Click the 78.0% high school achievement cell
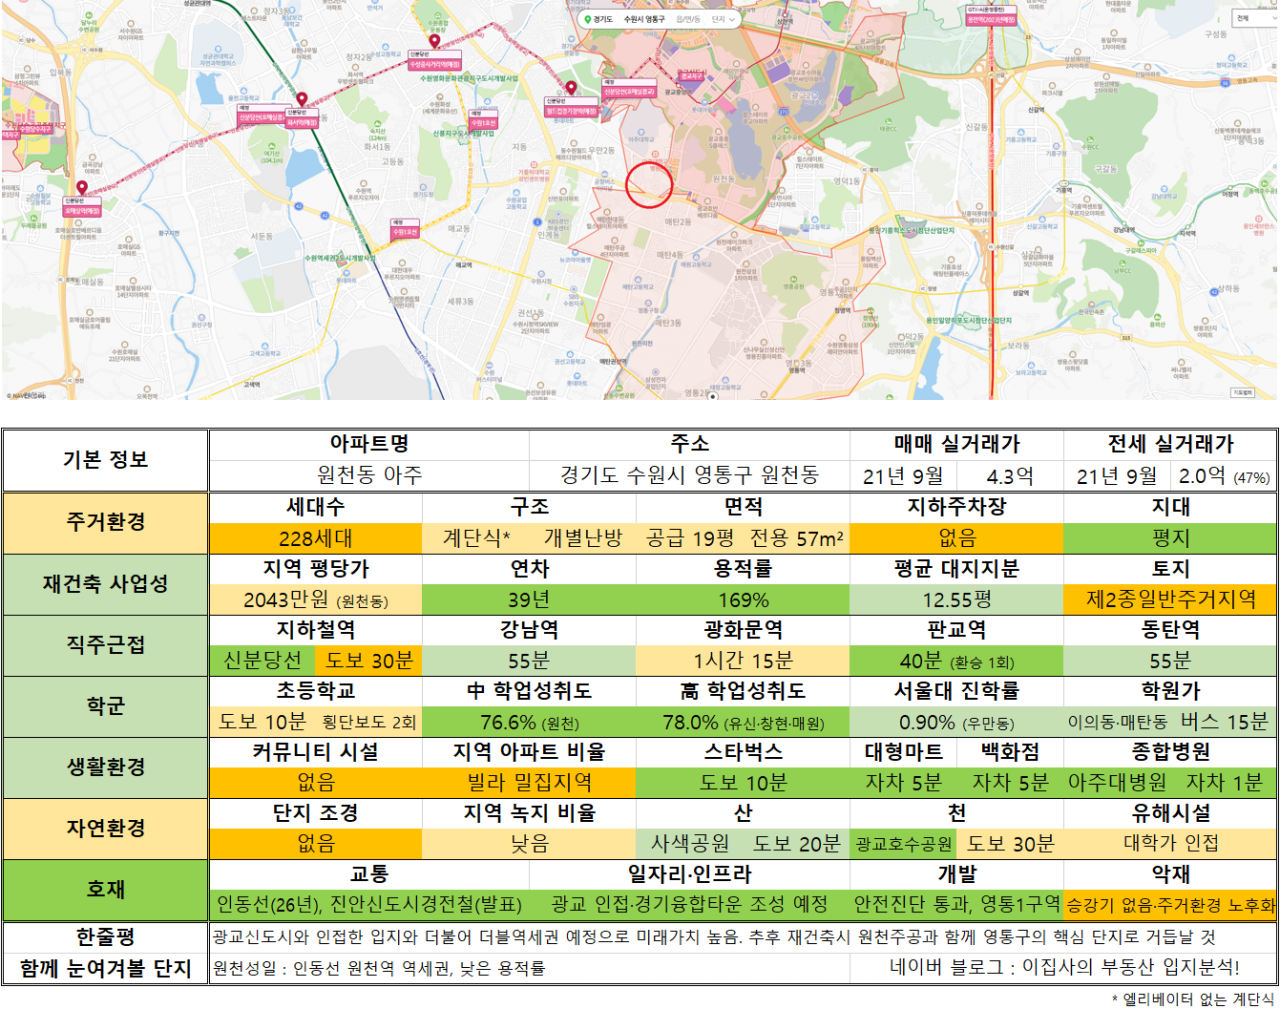1280x1009 pixels. click(x=743, y=722)
